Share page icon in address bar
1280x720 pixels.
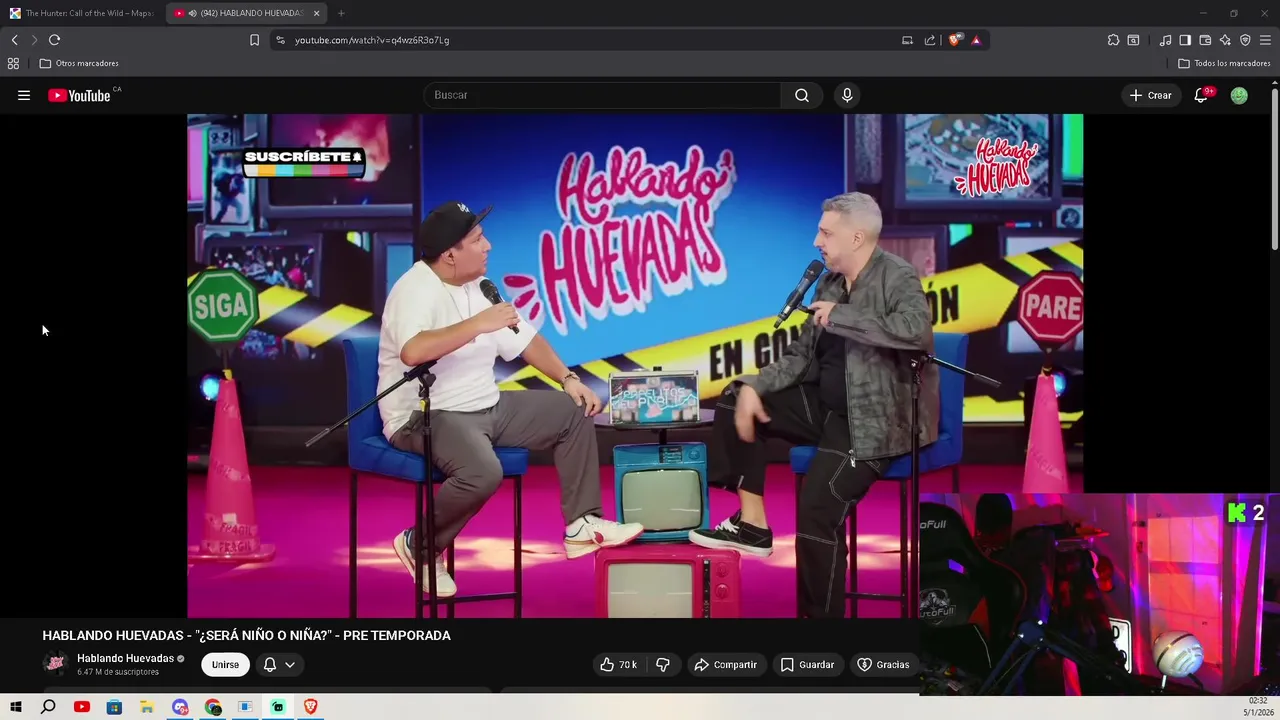pyautogui.click(x=930, y=40)
